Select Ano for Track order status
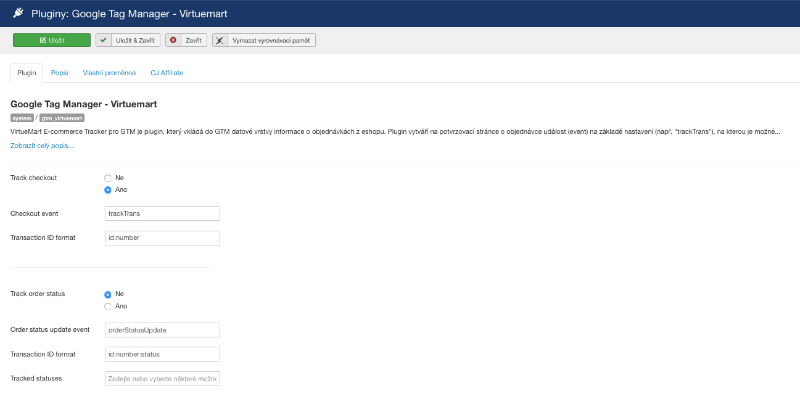The height and width of the screenshot is (412, 800). (108, 306)
